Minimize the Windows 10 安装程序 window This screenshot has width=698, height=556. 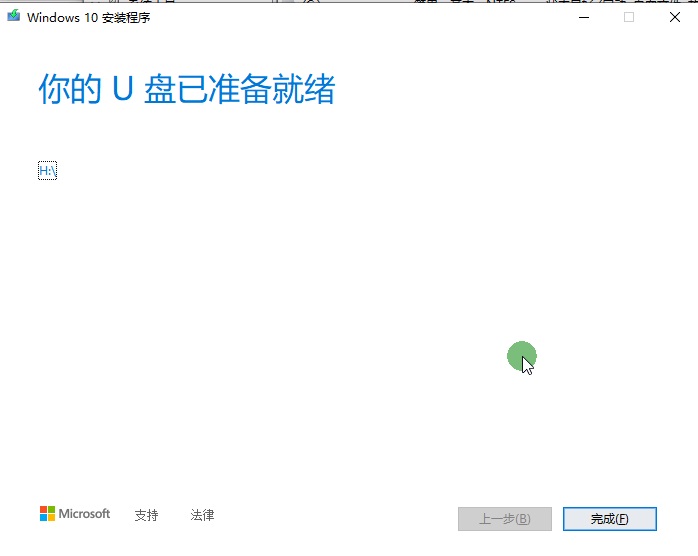tap(584, 17)
